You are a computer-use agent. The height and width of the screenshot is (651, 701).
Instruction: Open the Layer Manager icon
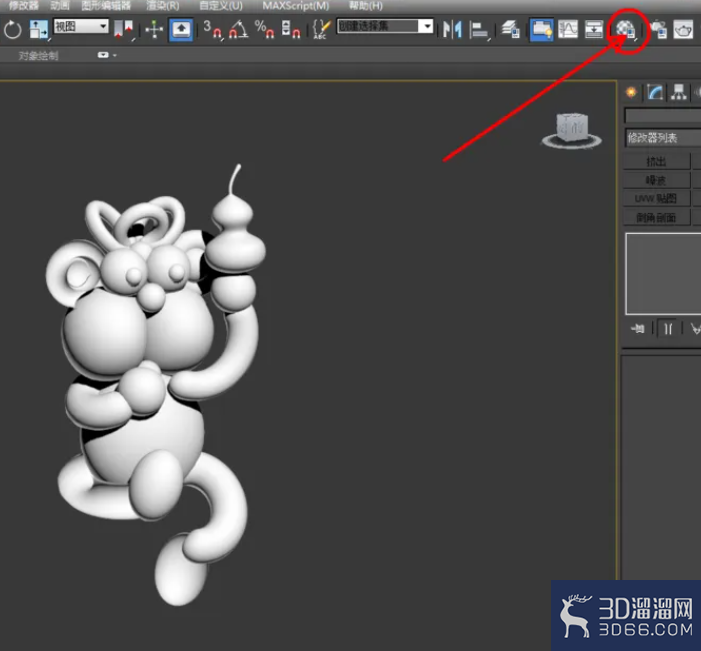coord(510,30)
